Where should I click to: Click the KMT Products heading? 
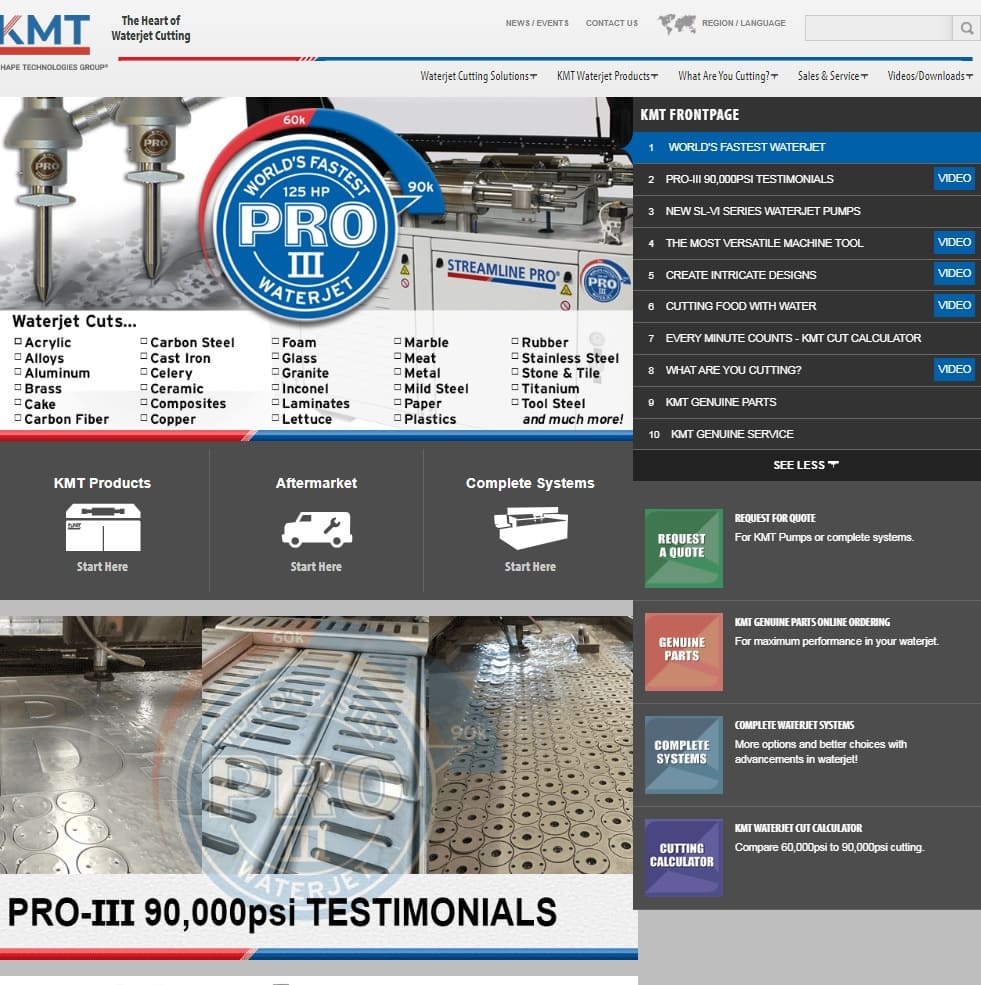(x=102, y=483)
